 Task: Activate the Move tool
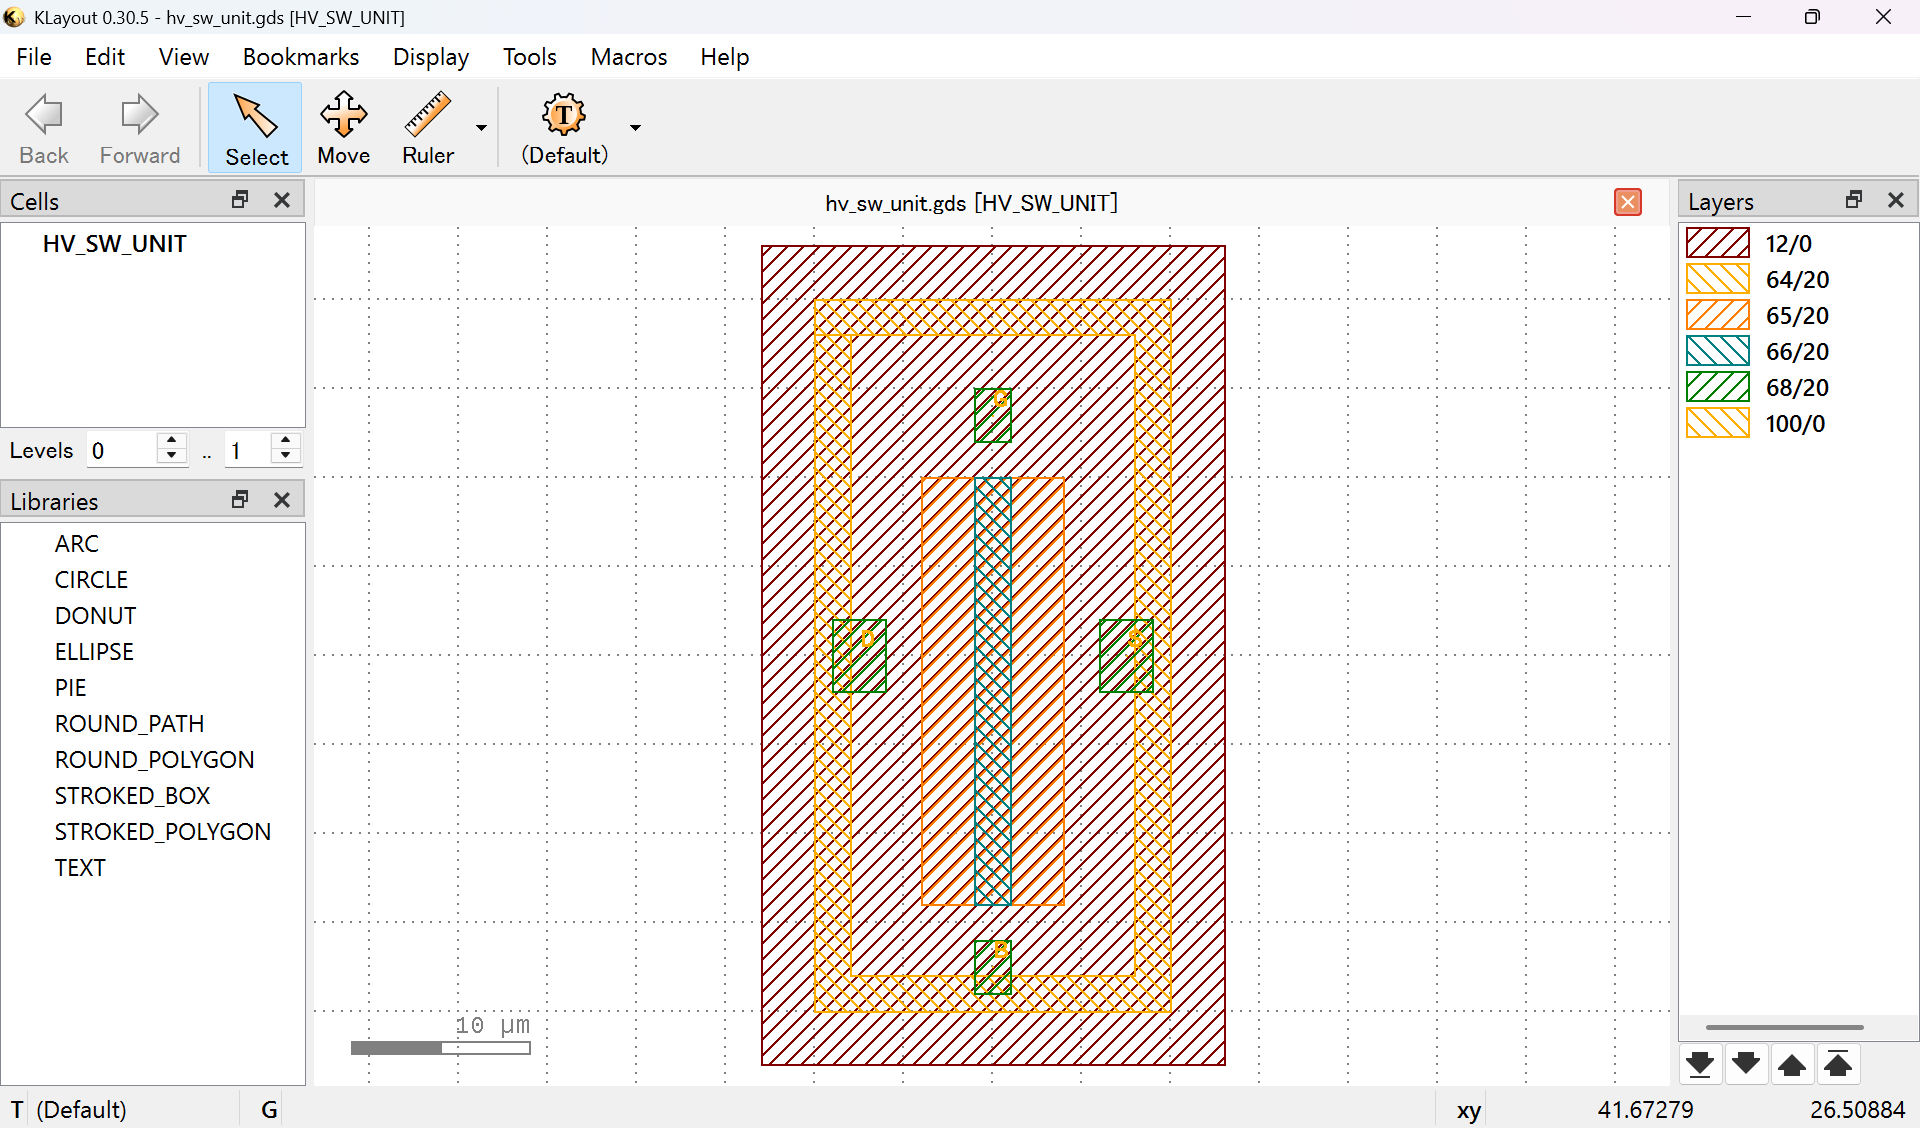coord(343,127)
